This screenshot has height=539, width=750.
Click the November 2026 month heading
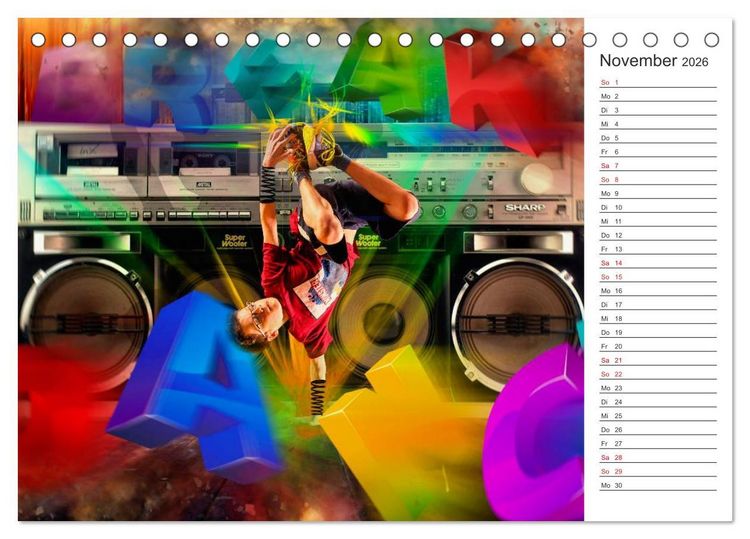point(653,61)
